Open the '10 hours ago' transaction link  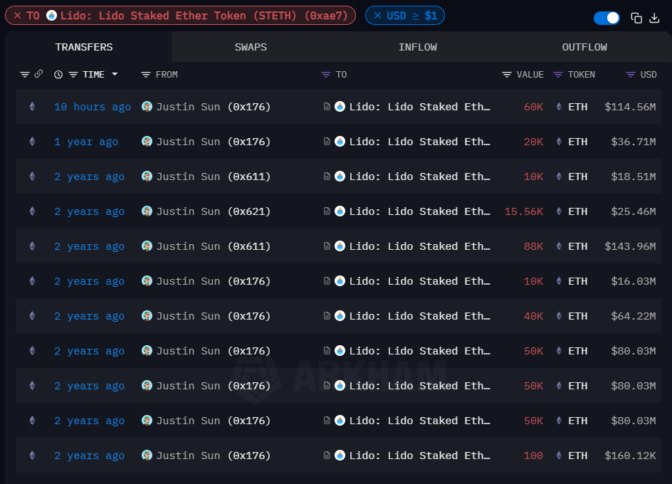[x=93, y=107]
